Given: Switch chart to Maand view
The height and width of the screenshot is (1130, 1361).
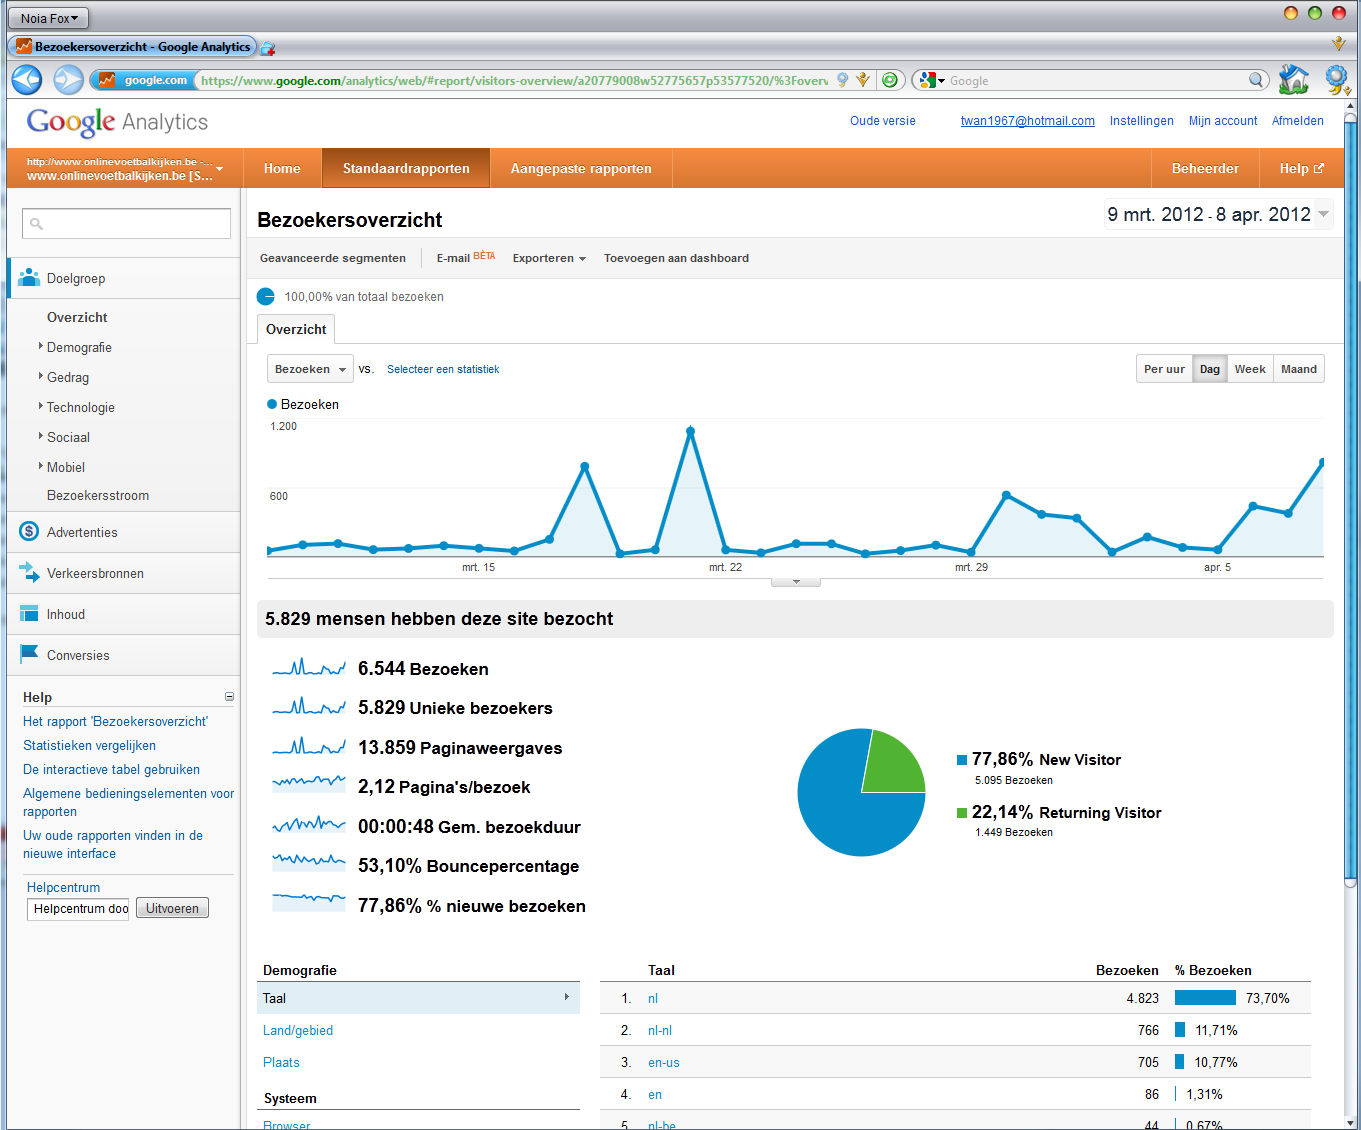Looking at the screenshot, I should 1299,369.
